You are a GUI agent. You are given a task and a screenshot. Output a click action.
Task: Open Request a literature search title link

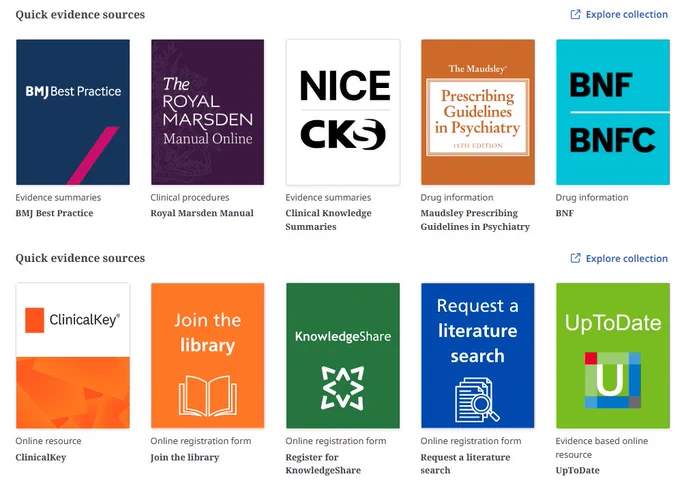[x=465, y=464]
